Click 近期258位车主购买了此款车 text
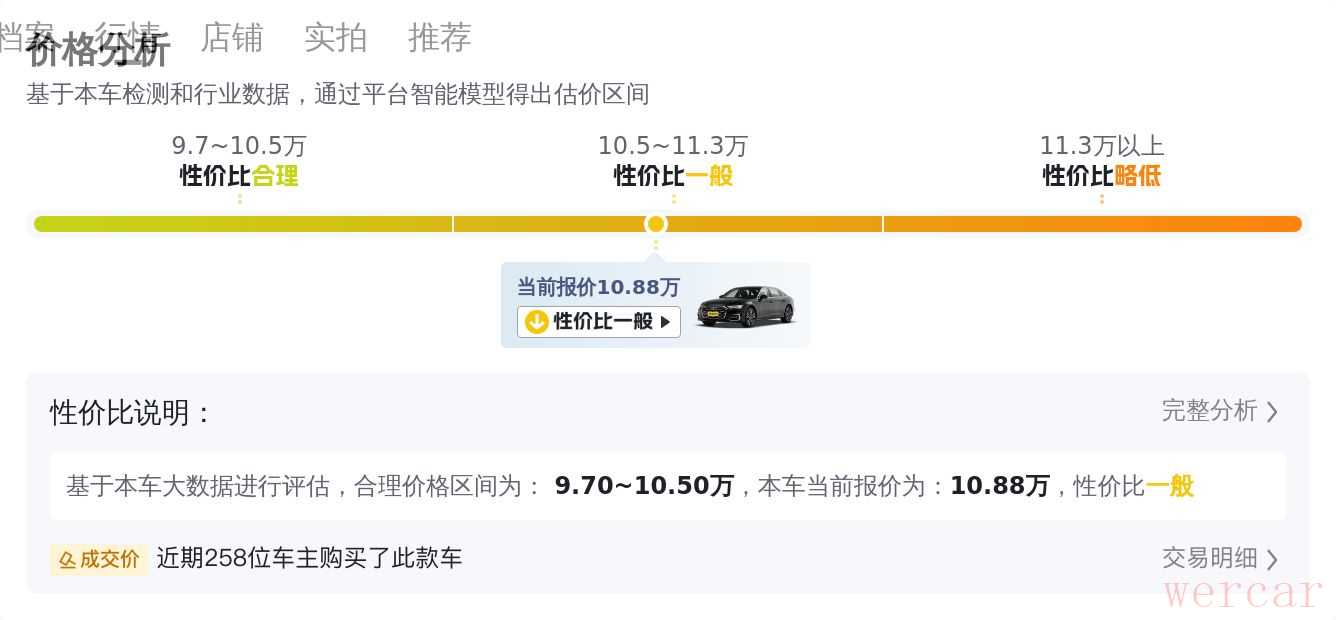This screenshot has width=1336, height=620. tap(309, 558)
